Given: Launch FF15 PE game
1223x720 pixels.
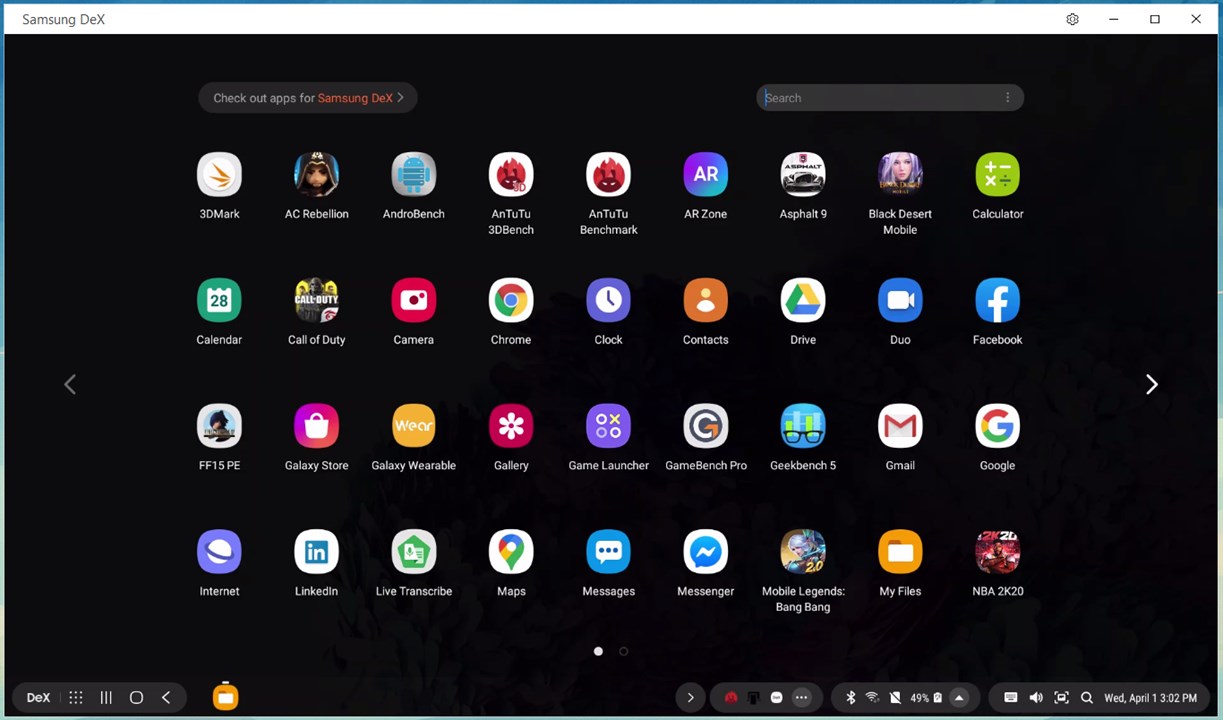Looking at the screenshot, I should (219, 426).
